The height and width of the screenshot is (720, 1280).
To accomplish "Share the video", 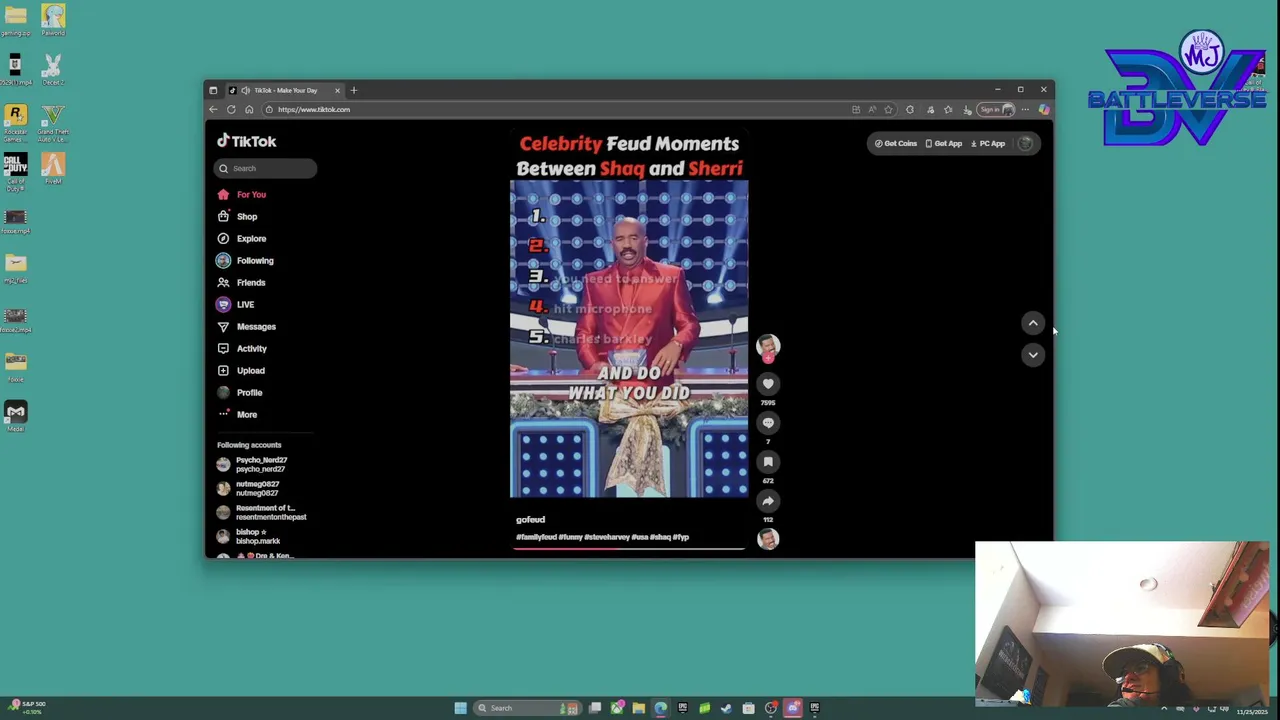I will coord(768,501).
